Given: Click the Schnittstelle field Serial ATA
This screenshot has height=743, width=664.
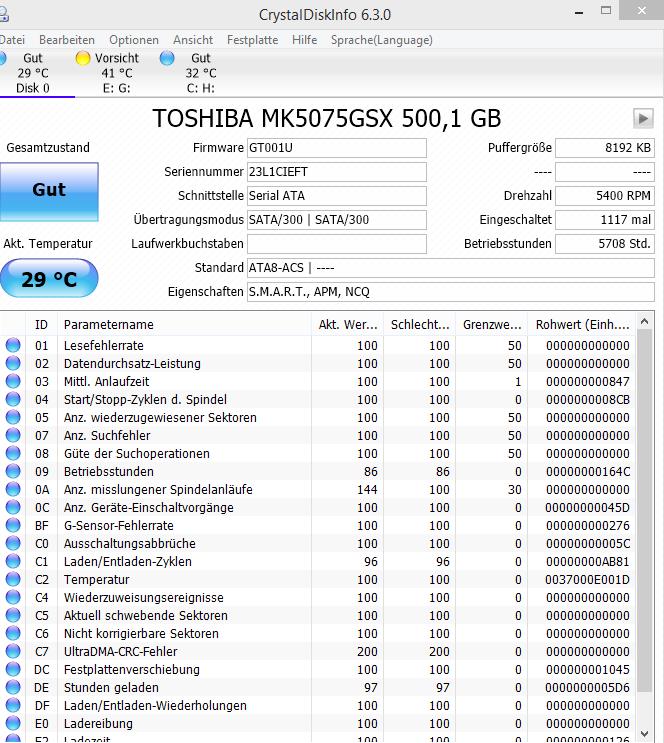Looking at the screenshot, I should click(337, 196).
